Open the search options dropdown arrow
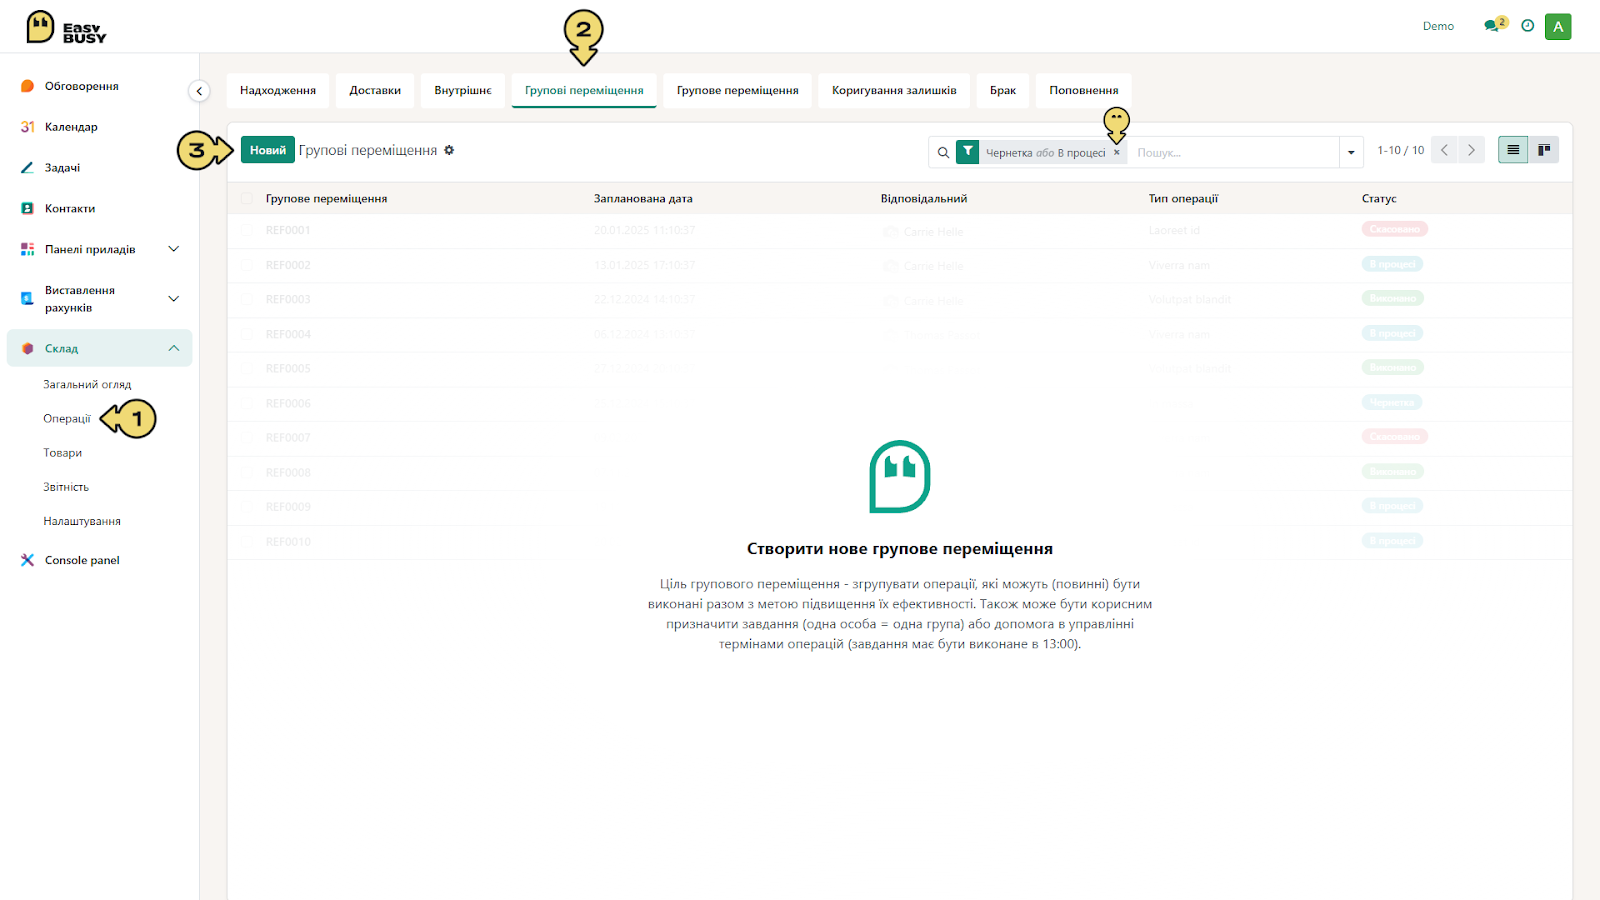Image resolution: width=1600 pixels, height=900 pixels. click(1351, 153)
